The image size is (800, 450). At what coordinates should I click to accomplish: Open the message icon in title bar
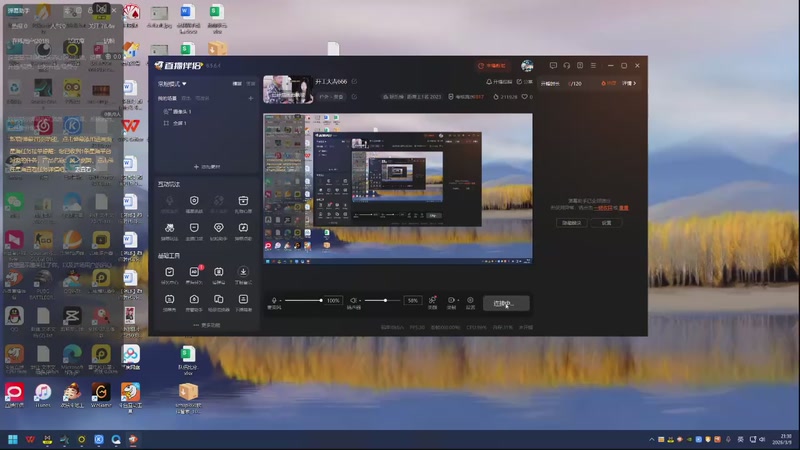(553, 65)
